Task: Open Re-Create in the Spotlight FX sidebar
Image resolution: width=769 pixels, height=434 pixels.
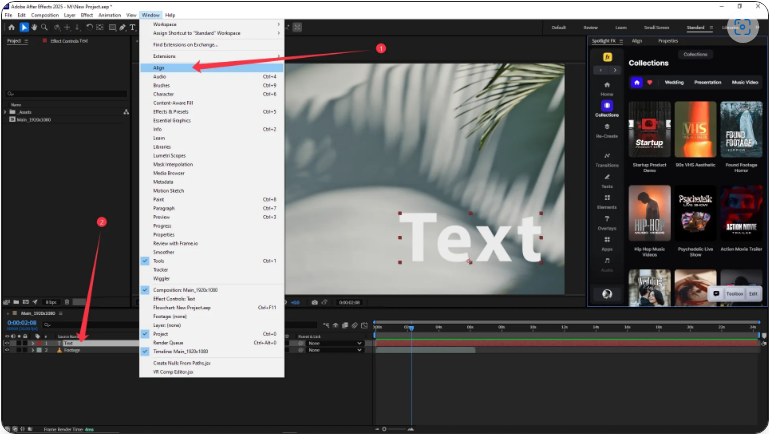Action: point(607,130)
